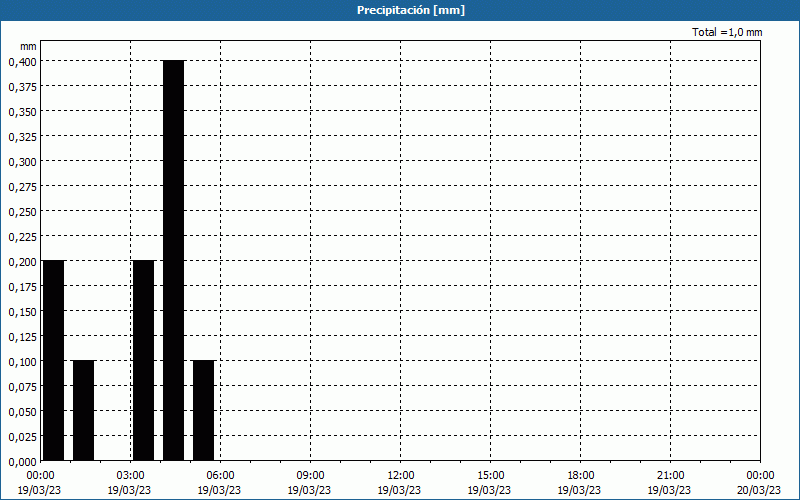Click the 03:00 time axis label
The image size is (800, 500).
(131, 476)
